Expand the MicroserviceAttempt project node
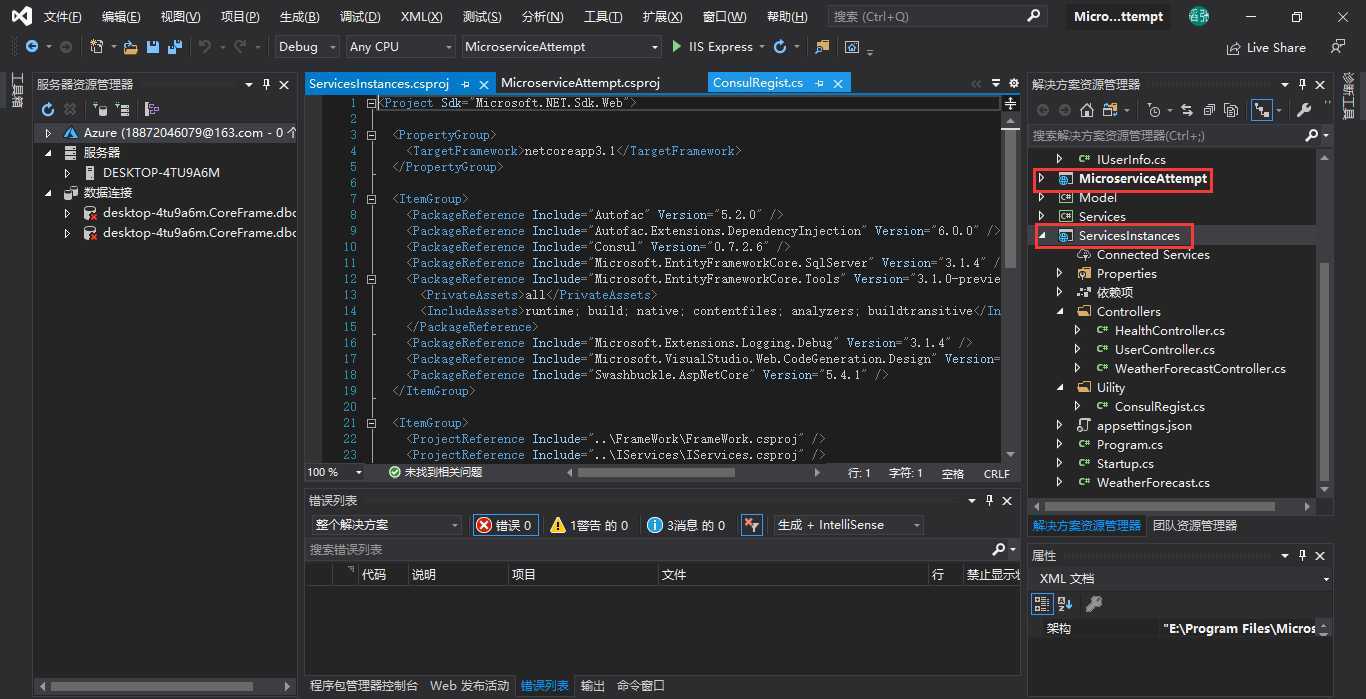 tap(1041, 179)
